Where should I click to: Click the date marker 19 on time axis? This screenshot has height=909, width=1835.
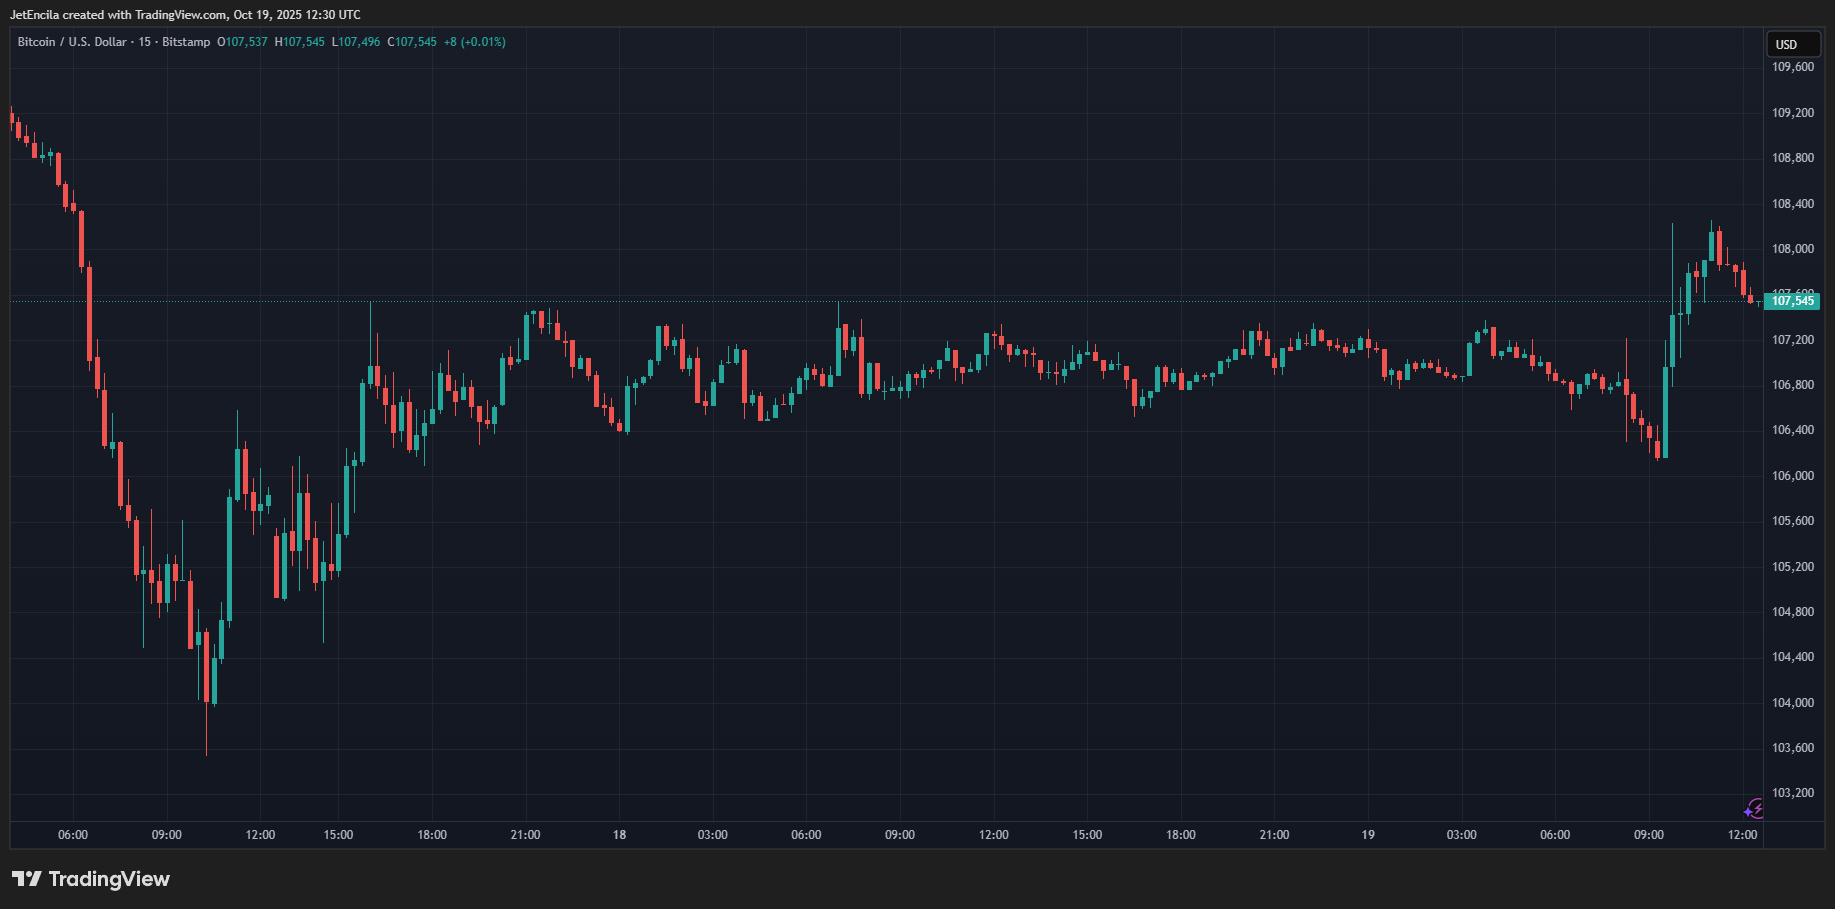point(1367,835)
